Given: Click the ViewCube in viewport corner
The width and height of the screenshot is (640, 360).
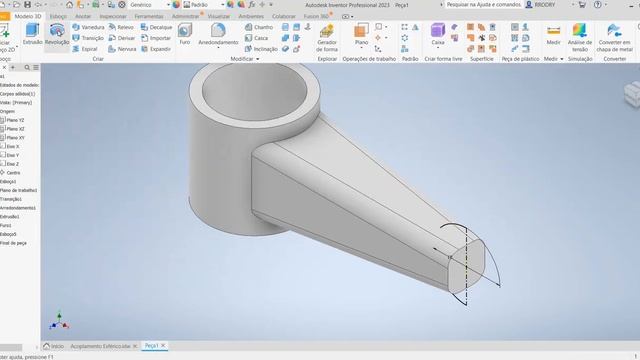Looking at the screenshot, I should [632, 94].
